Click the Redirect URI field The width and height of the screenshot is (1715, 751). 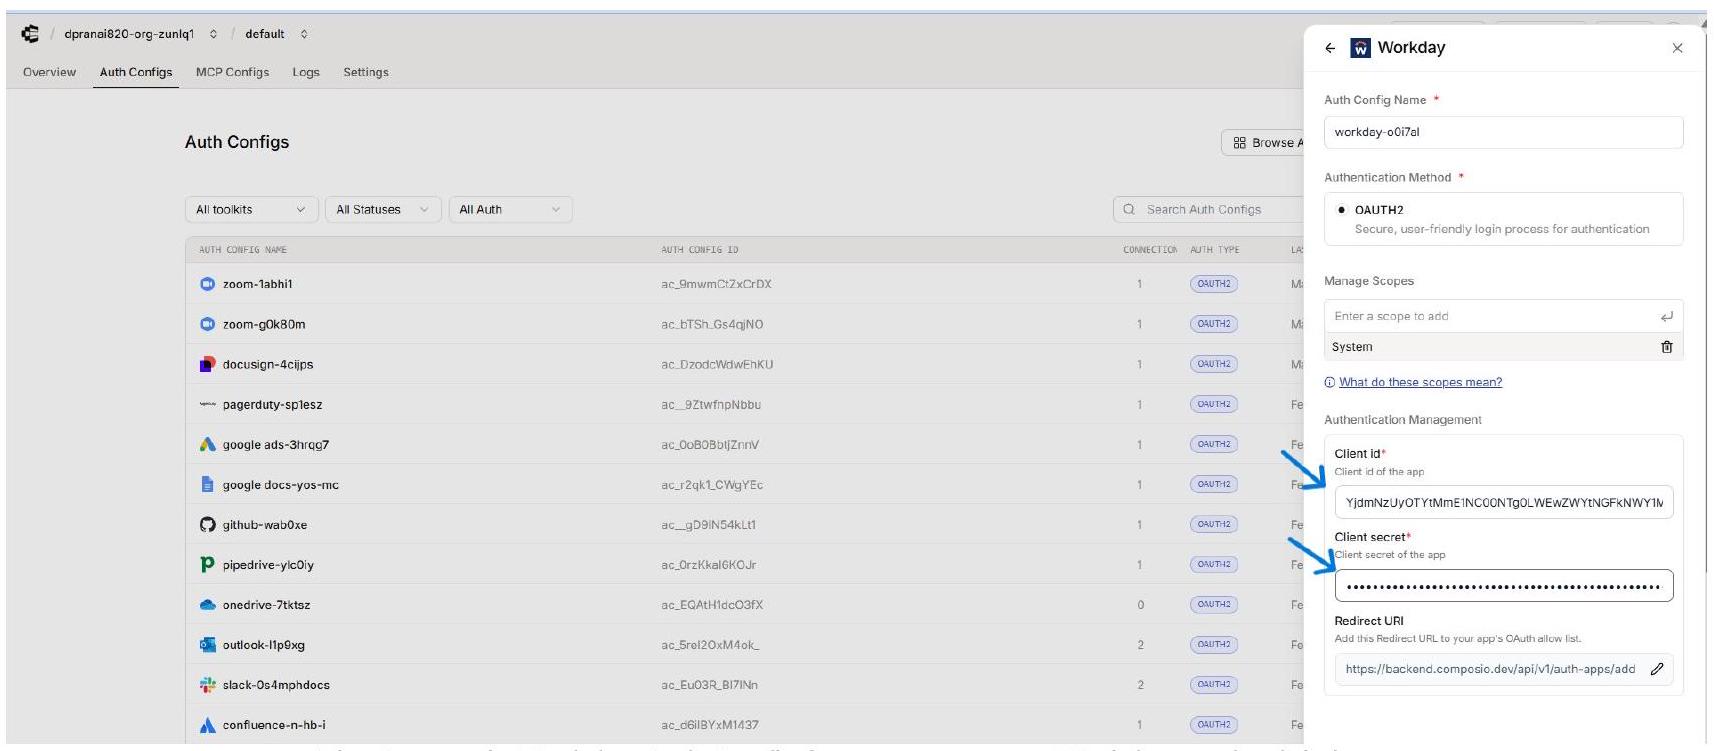(1503, 669)
